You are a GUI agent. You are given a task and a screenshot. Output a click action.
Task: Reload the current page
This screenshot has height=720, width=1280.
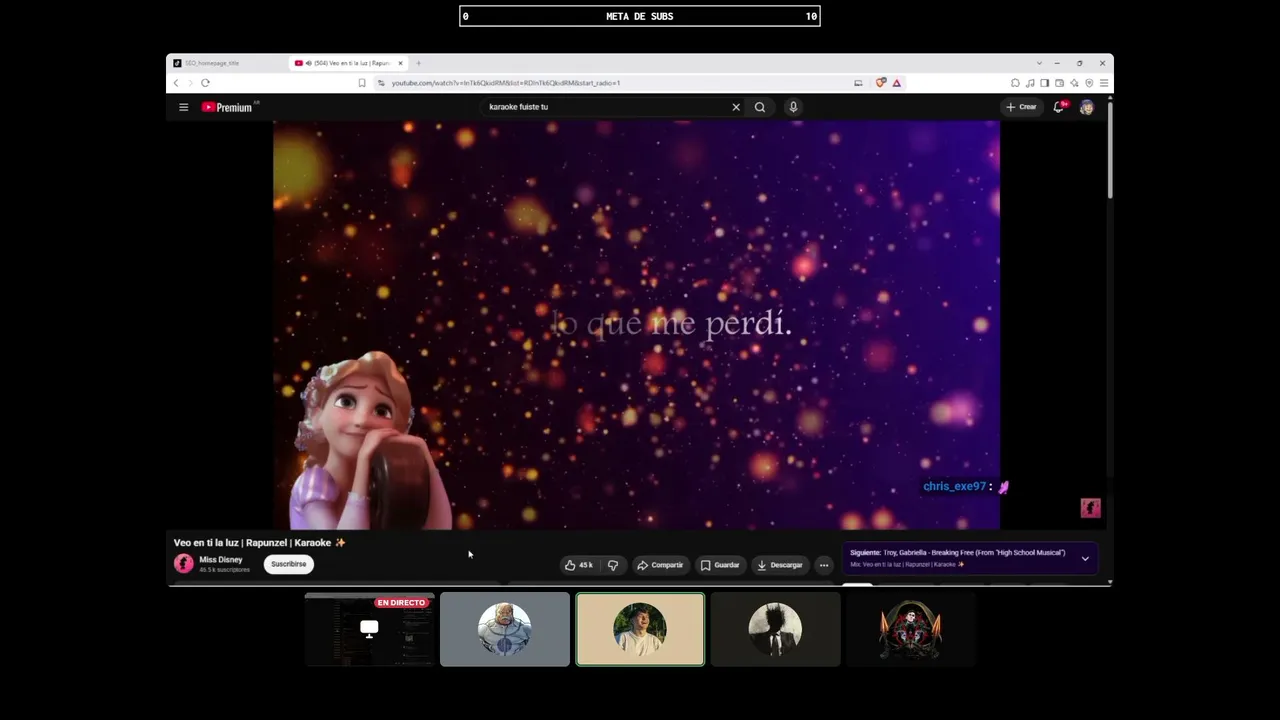coord(205,83)
